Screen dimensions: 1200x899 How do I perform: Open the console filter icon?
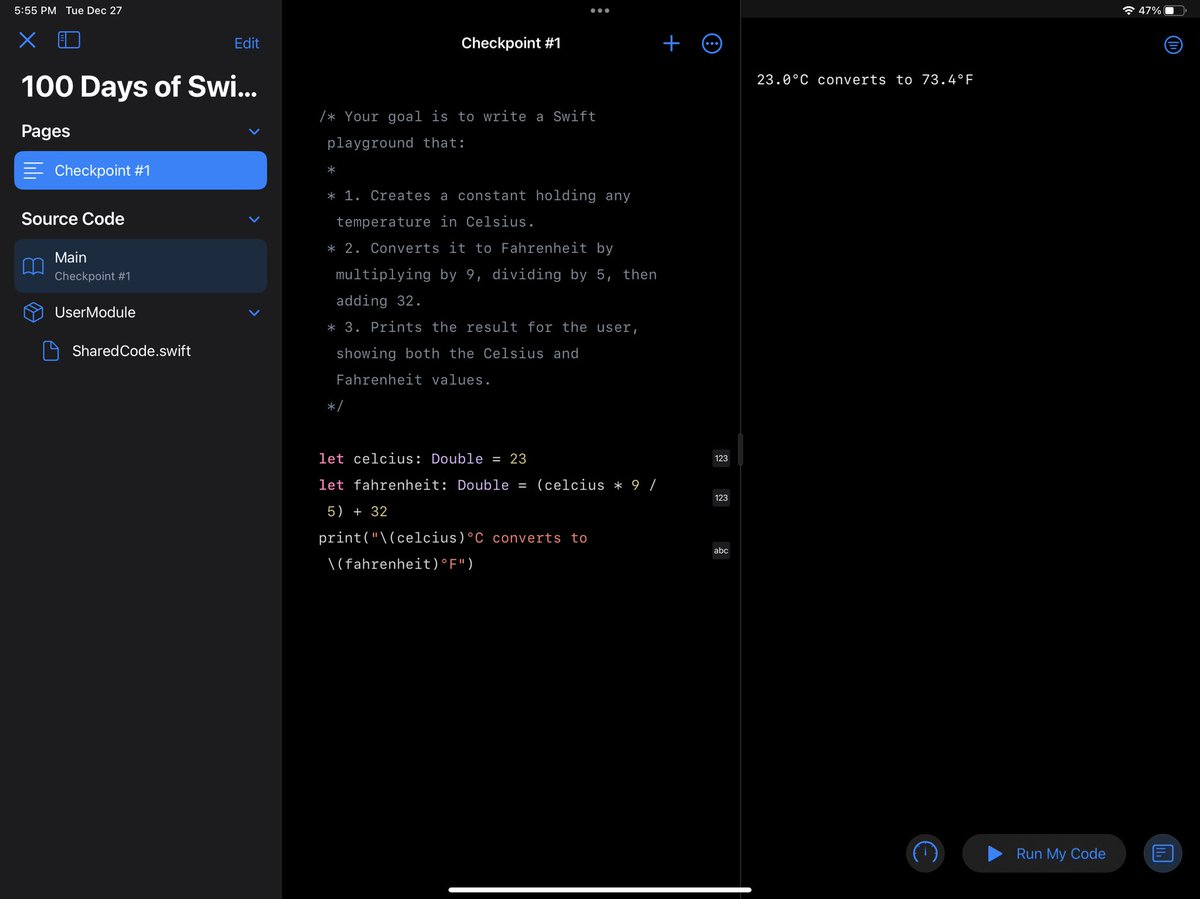[x=1174, y=45]
